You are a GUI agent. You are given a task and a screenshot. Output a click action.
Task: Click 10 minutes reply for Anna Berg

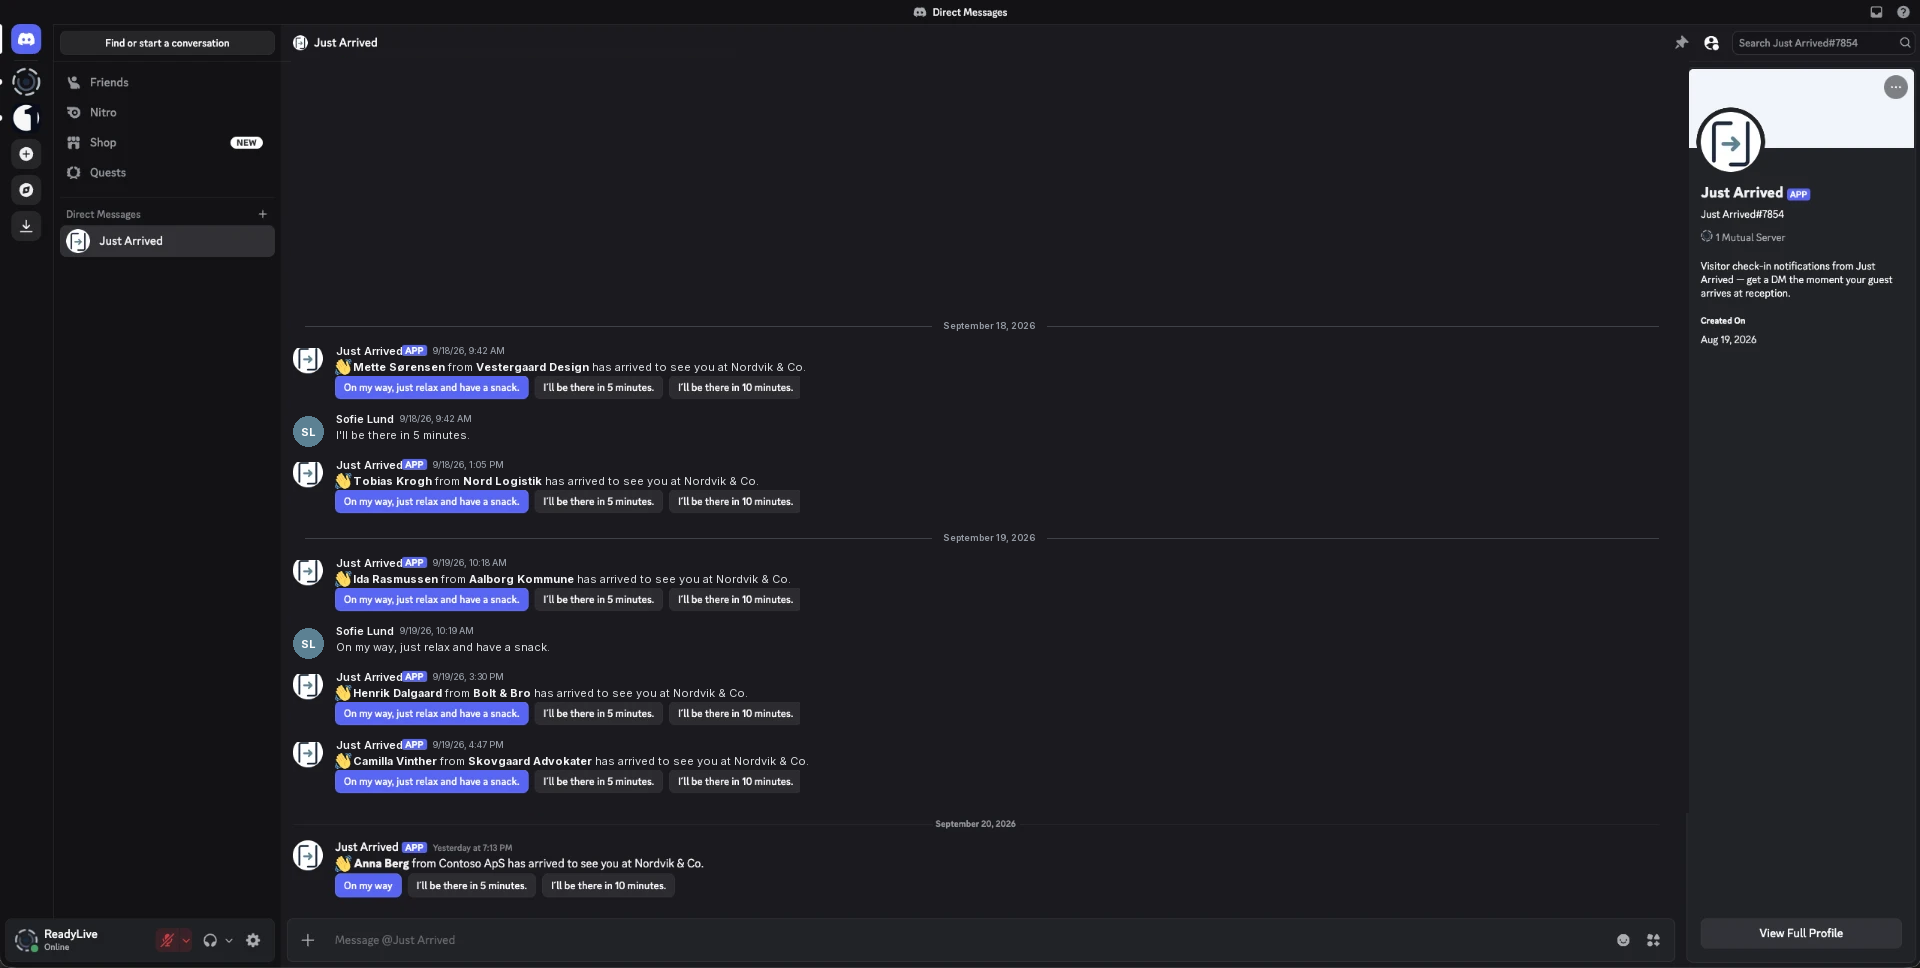pyautogui.click(x=608, y=886)
